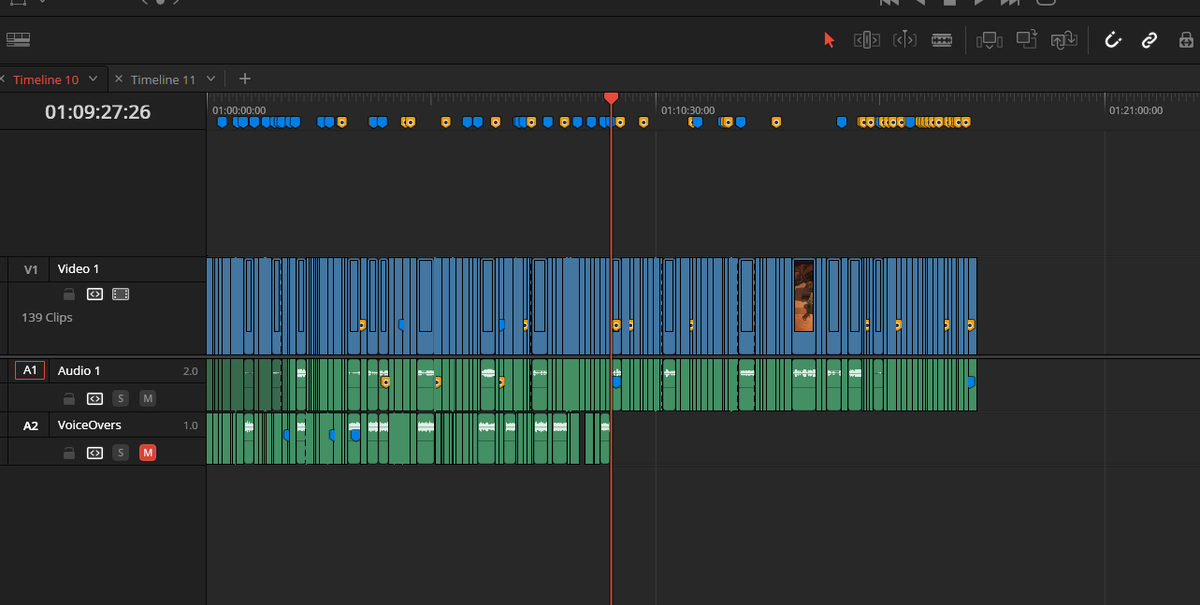The width and height of the screenshot is (1200, 605).
Task: Unmute the VoiceOvers track
Action: click(148, 453)
